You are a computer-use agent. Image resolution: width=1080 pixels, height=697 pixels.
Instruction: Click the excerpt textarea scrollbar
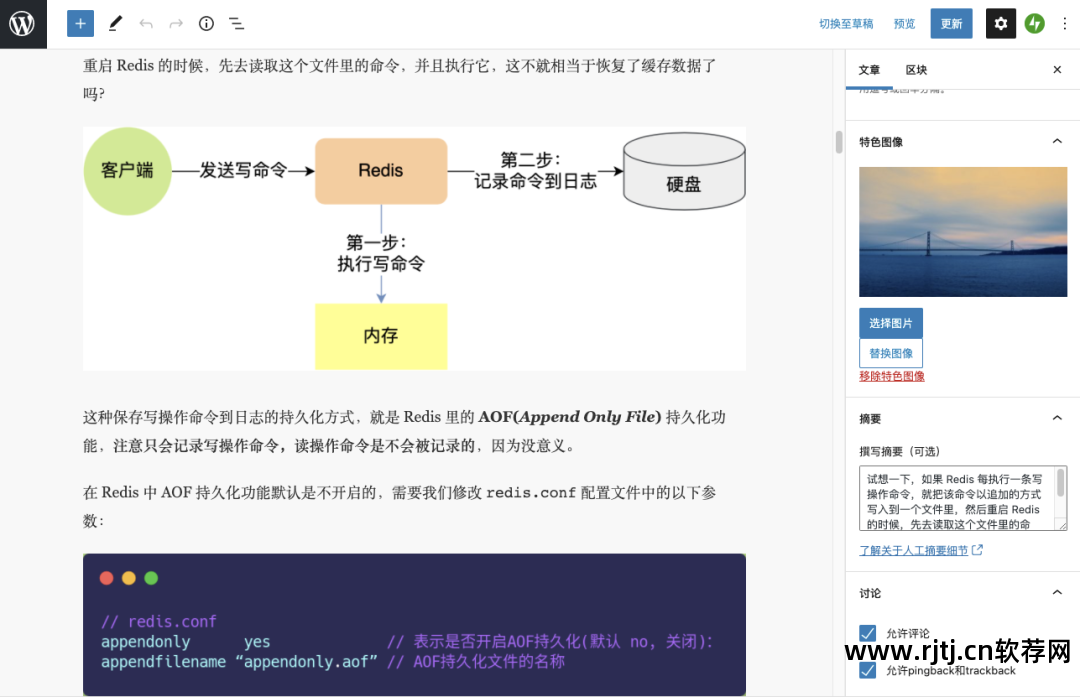click(1061, 482)
